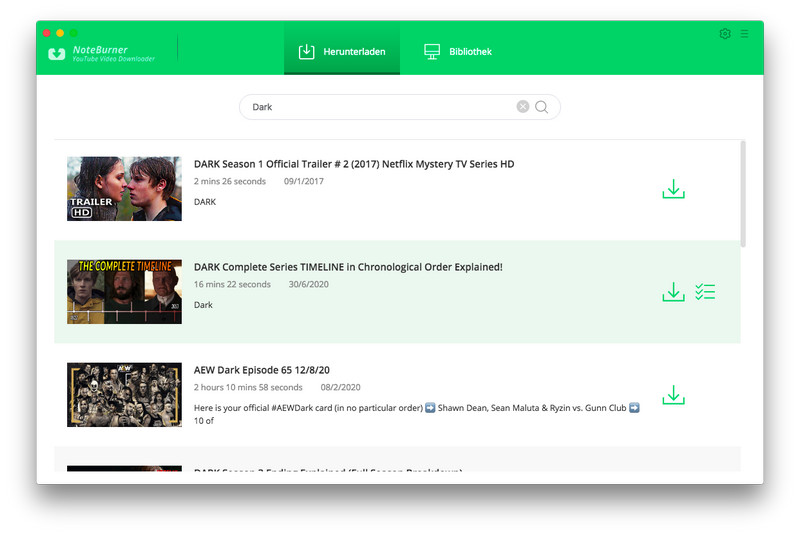Viewport: 800px width, 536px height.
Task: Click the results list vertical scrollbar
Action: tap(743, 194)
